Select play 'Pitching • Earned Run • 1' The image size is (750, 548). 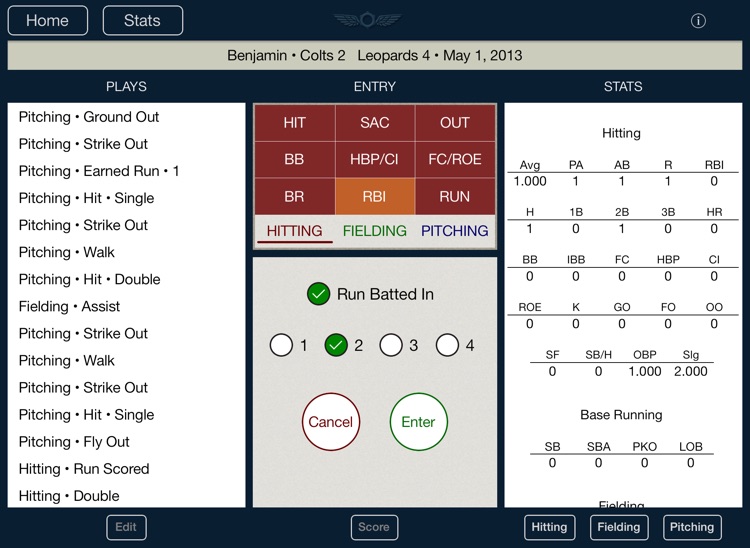126,171
